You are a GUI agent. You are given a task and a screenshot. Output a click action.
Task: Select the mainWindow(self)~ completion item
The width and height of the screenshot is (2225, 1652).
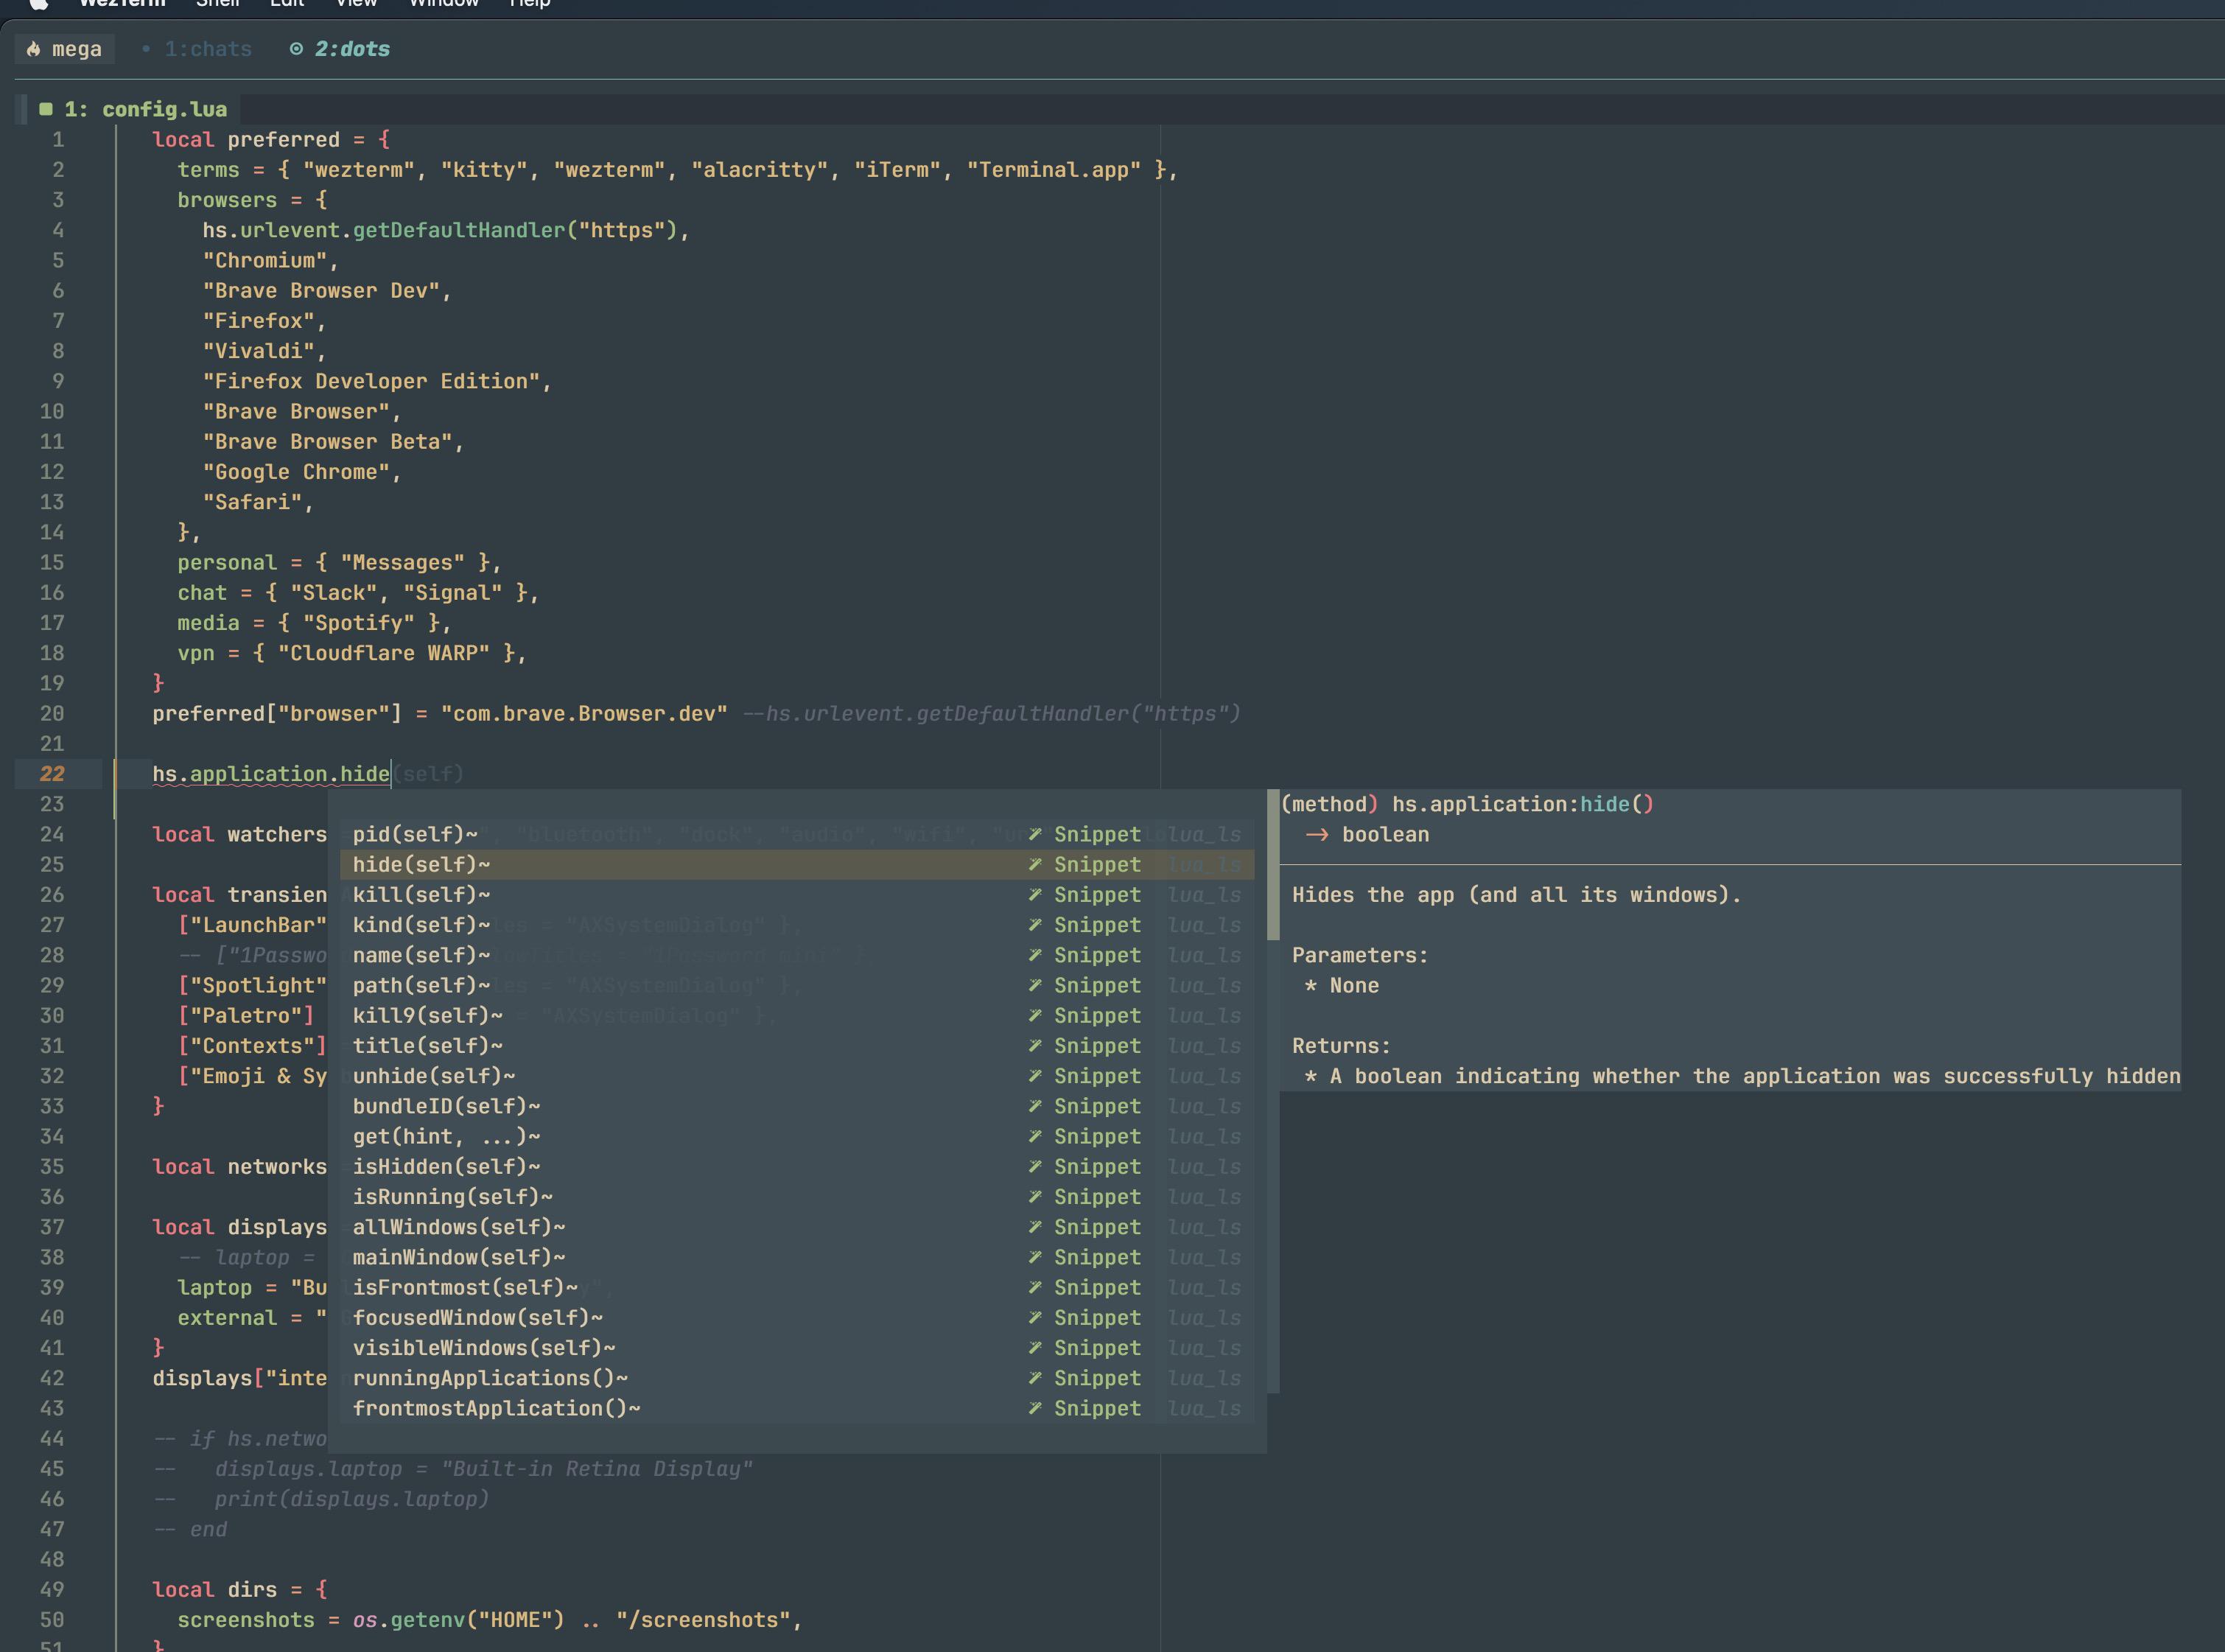[x=797, y=1257]
